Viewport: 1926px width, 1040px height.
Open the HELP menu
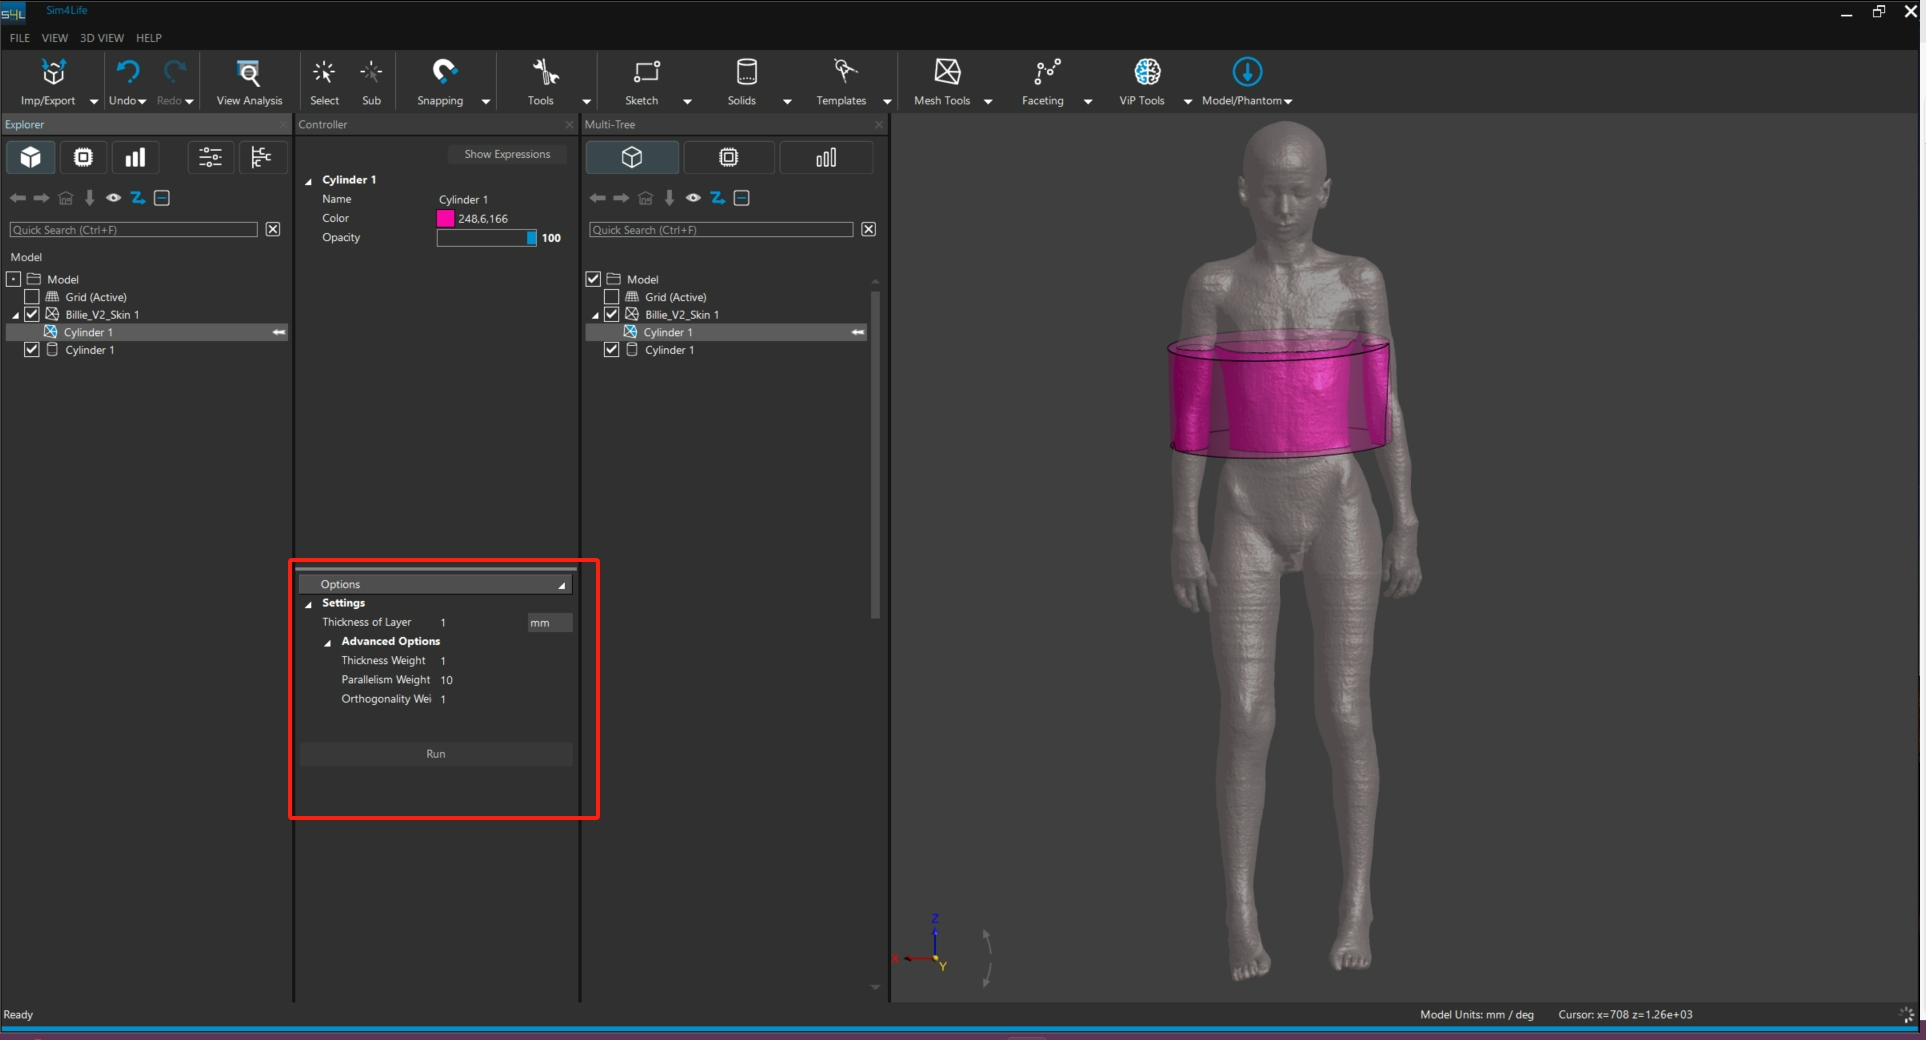(x=149, y=38)
